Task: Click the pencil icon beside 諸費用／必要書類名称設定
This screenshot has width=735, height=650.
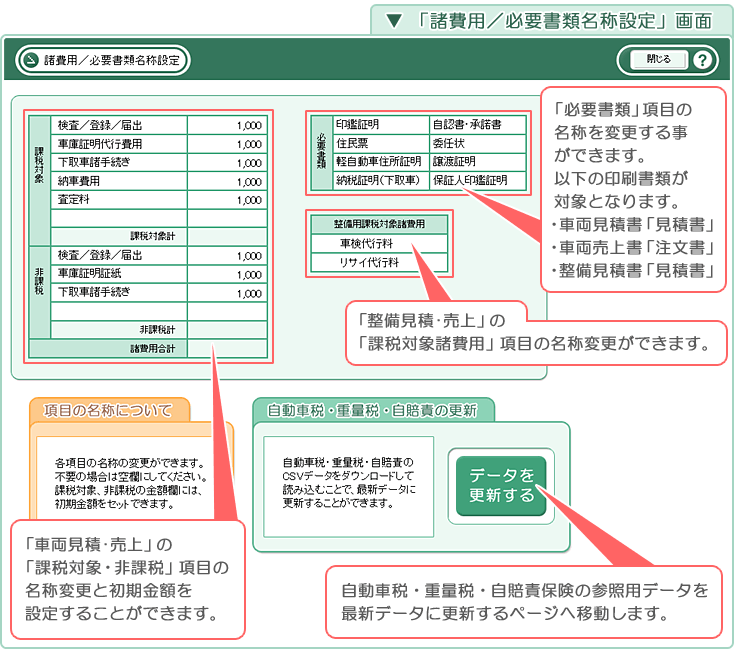Action: (31, 60)
